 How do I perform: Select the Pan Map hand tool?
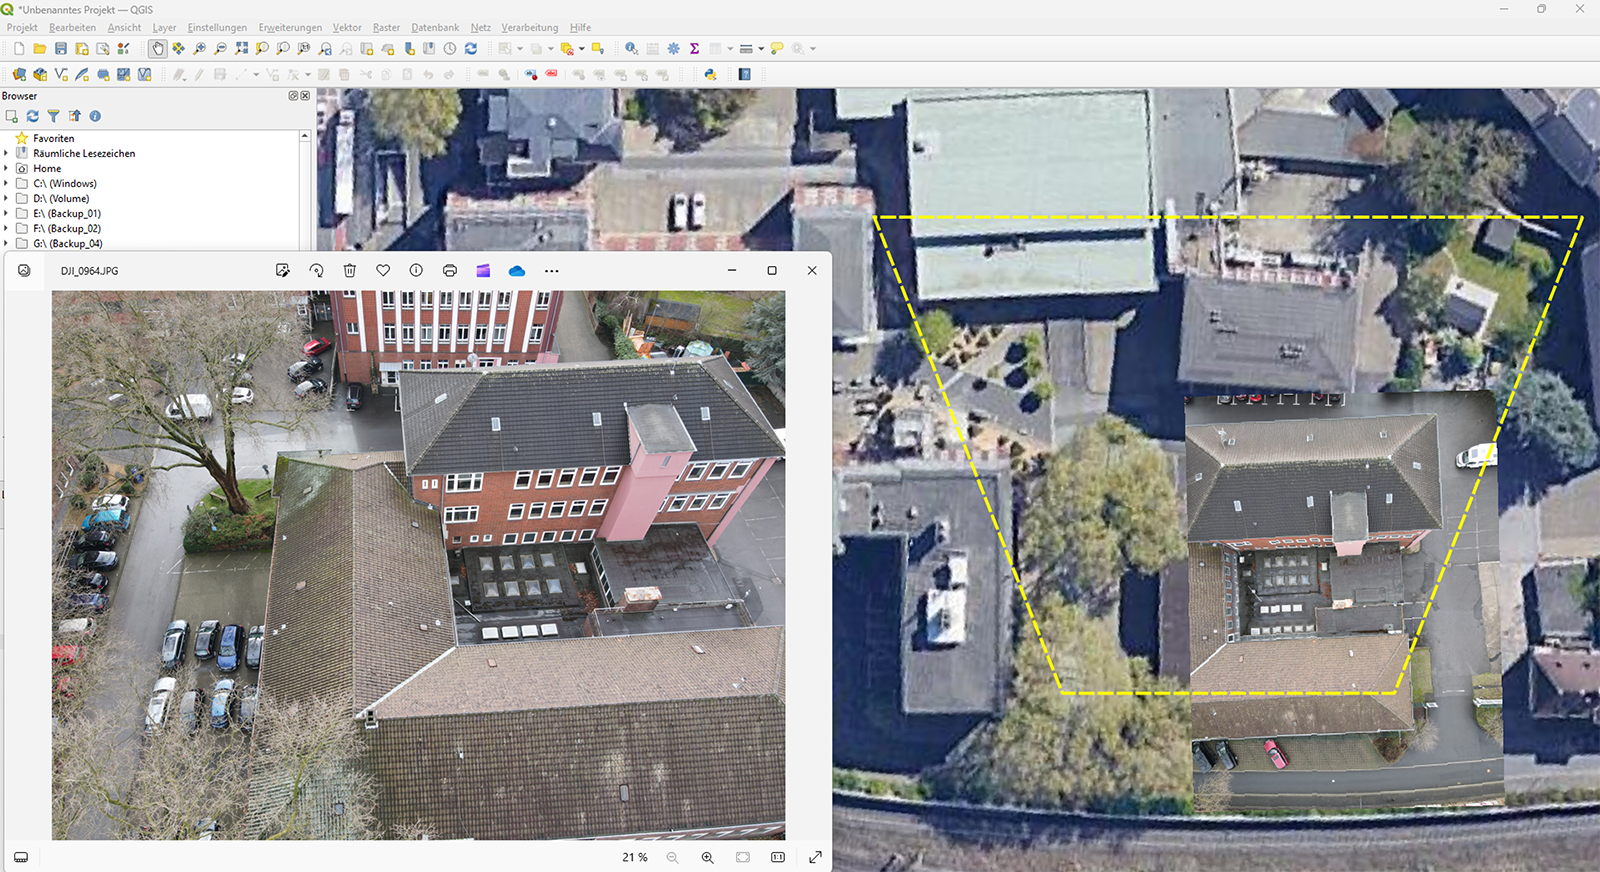(158, 48)
